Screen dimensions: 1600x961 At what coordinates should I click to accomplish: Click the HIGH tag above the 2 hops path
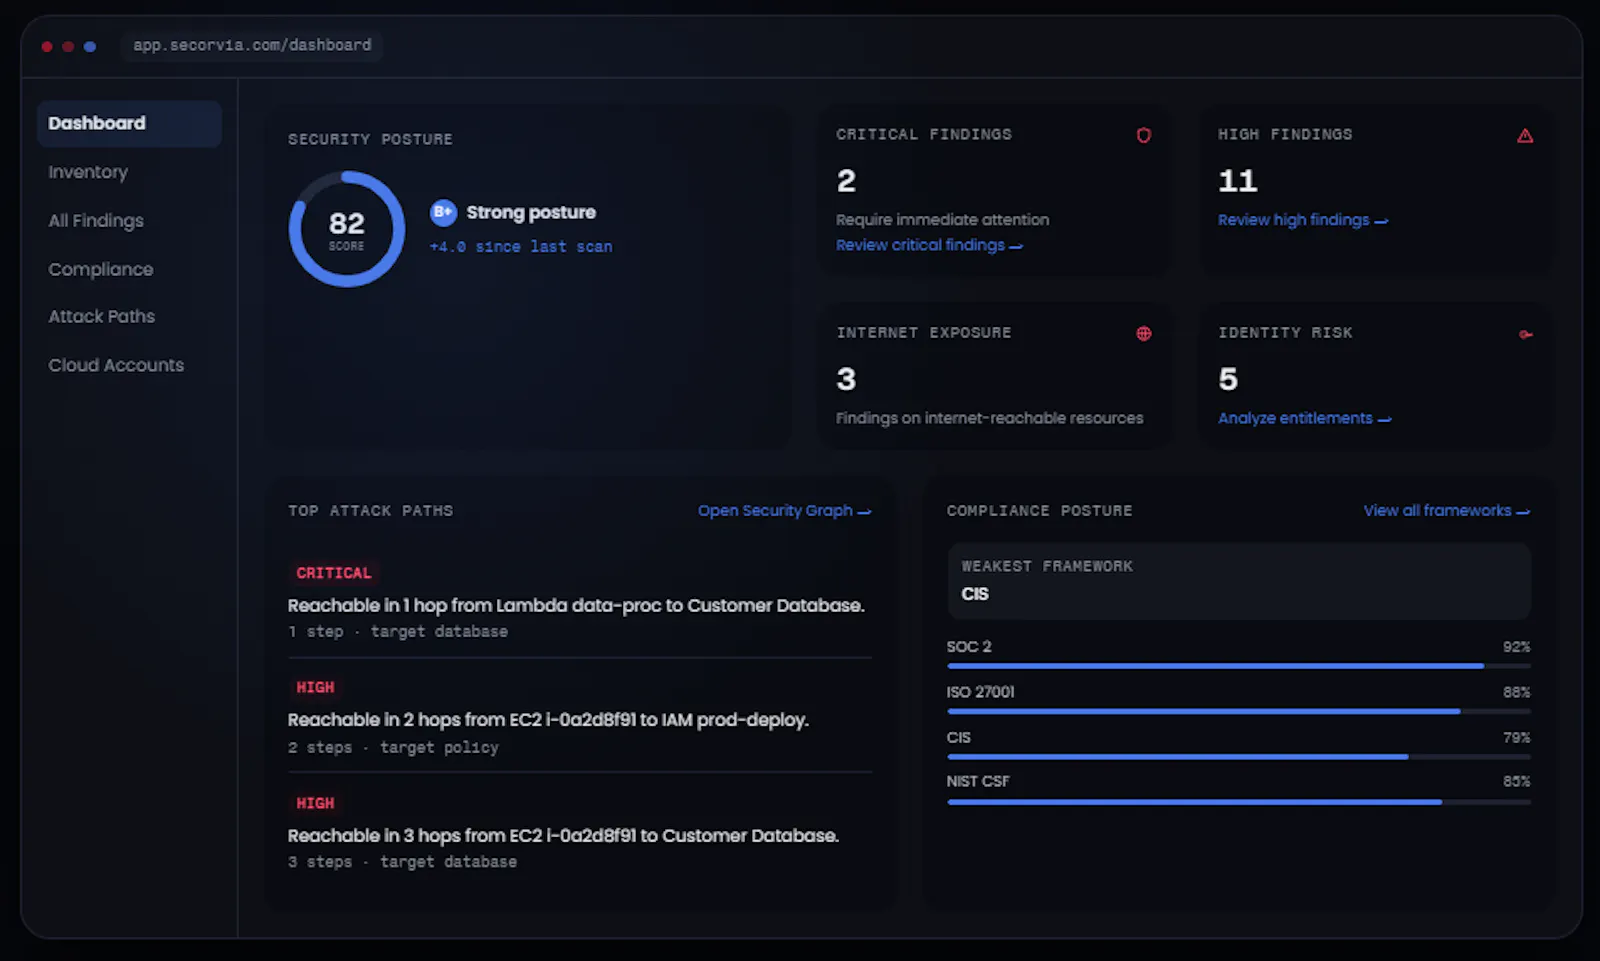pyautogui.click(x=315, y=688)
